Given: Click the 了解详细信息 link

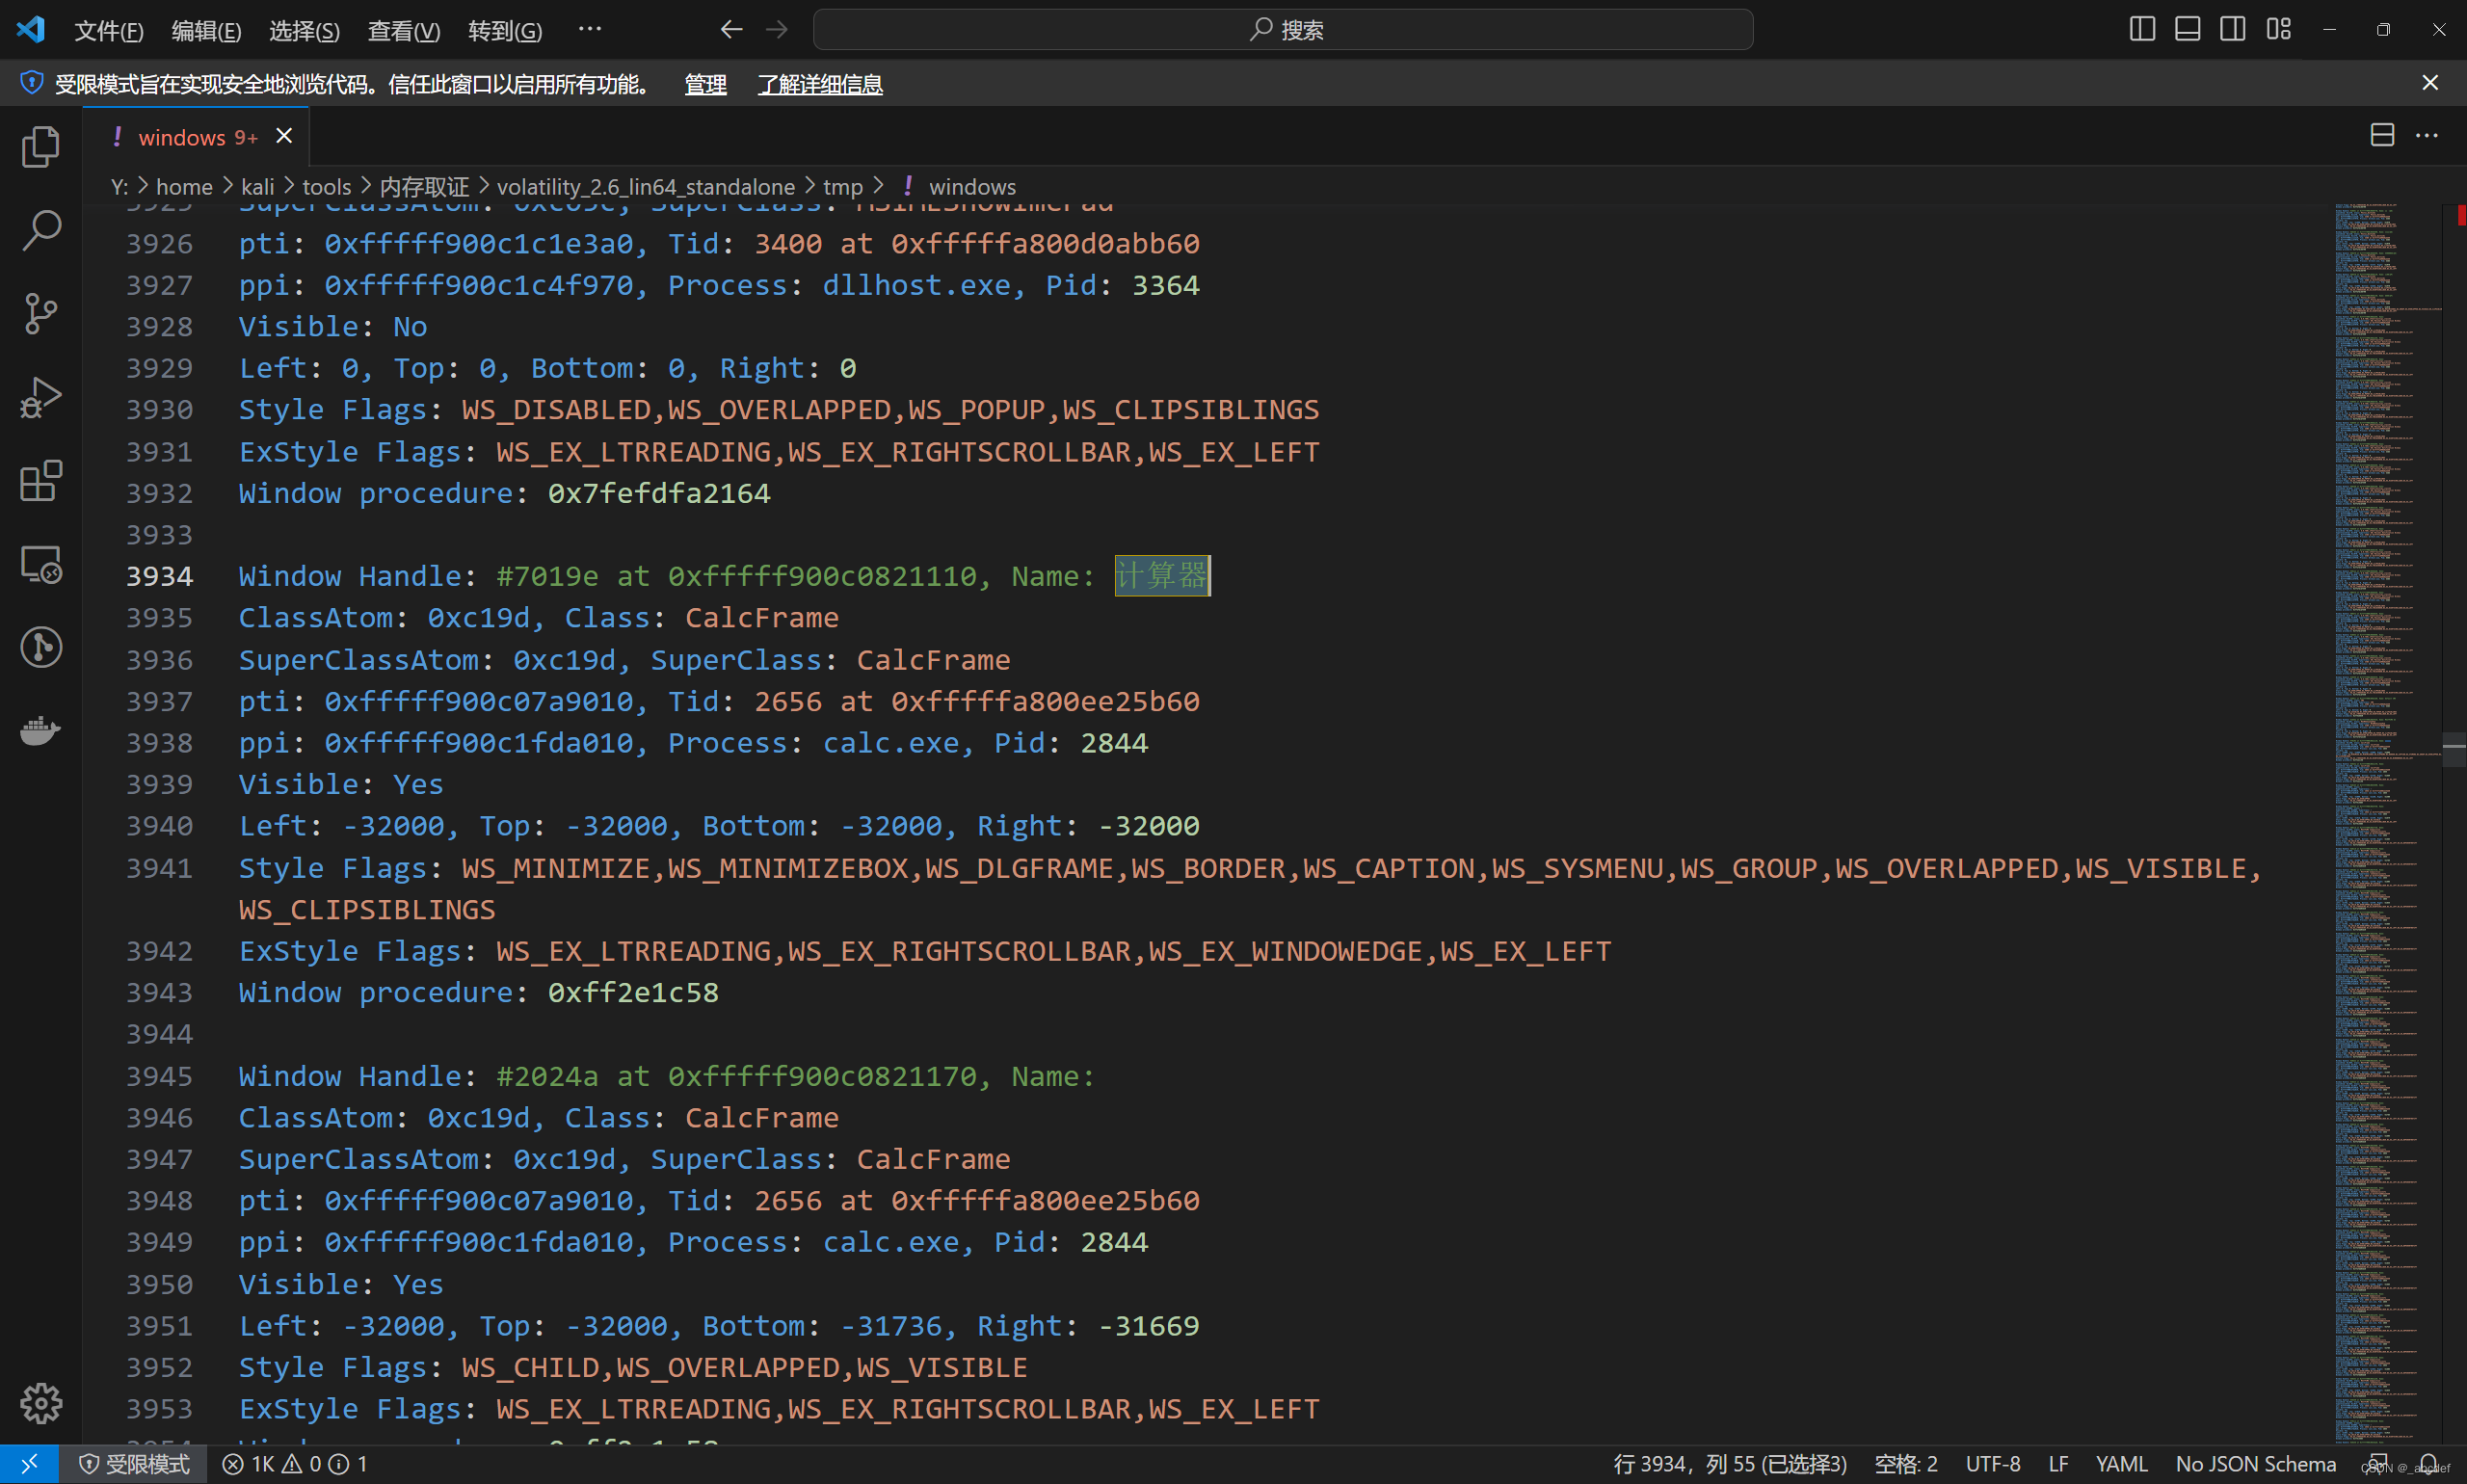Looking at the screenshot, I should pyautogui.click(x=819, y=84).
